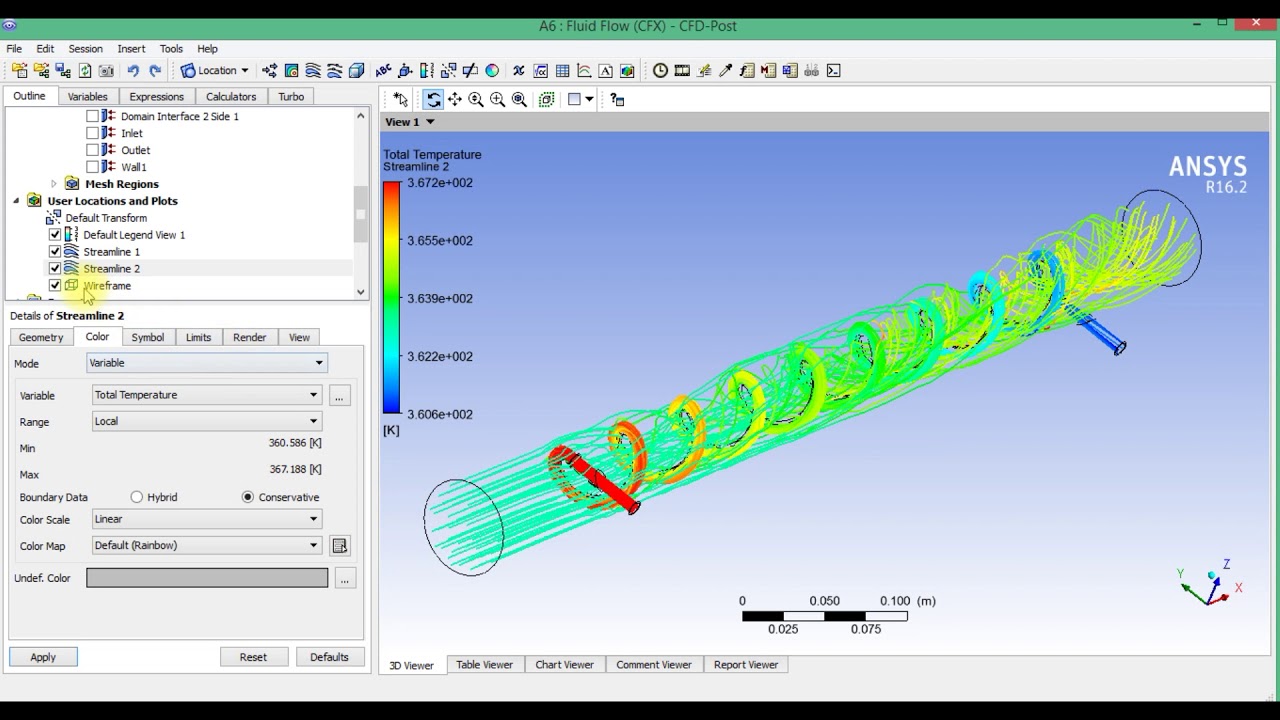
Task: Click the Reset button
Action: click(253, 657)
